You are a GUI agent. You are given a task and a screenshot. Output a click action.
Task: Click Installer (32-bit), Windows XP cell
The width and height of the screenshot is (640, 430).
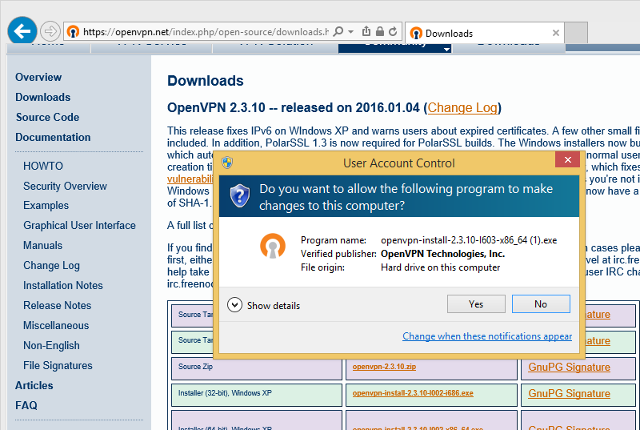point(257,395)
